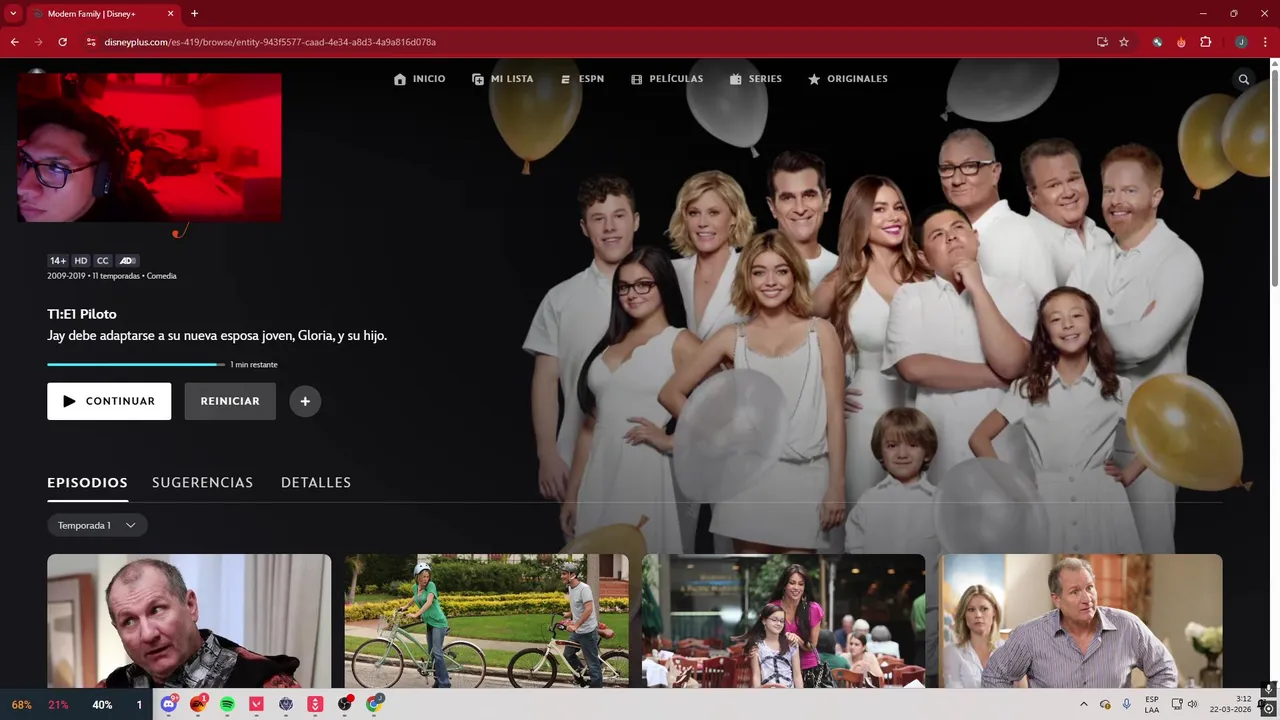Open the Chrome three-dot menu

pyautogui.click(x=1266, y=42)
